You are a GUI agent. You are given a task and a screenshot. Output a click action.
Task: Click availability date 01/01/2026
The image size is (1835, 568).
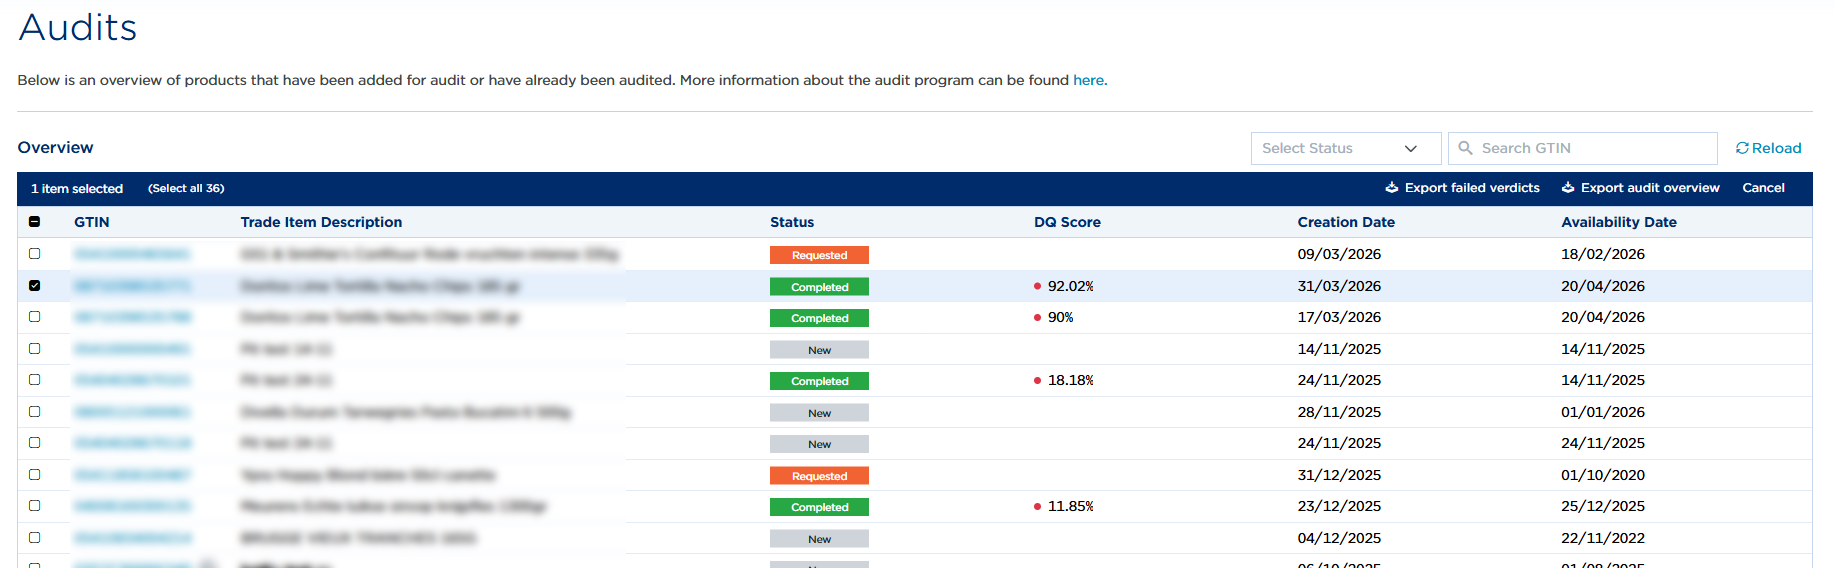coord(1603,412)
